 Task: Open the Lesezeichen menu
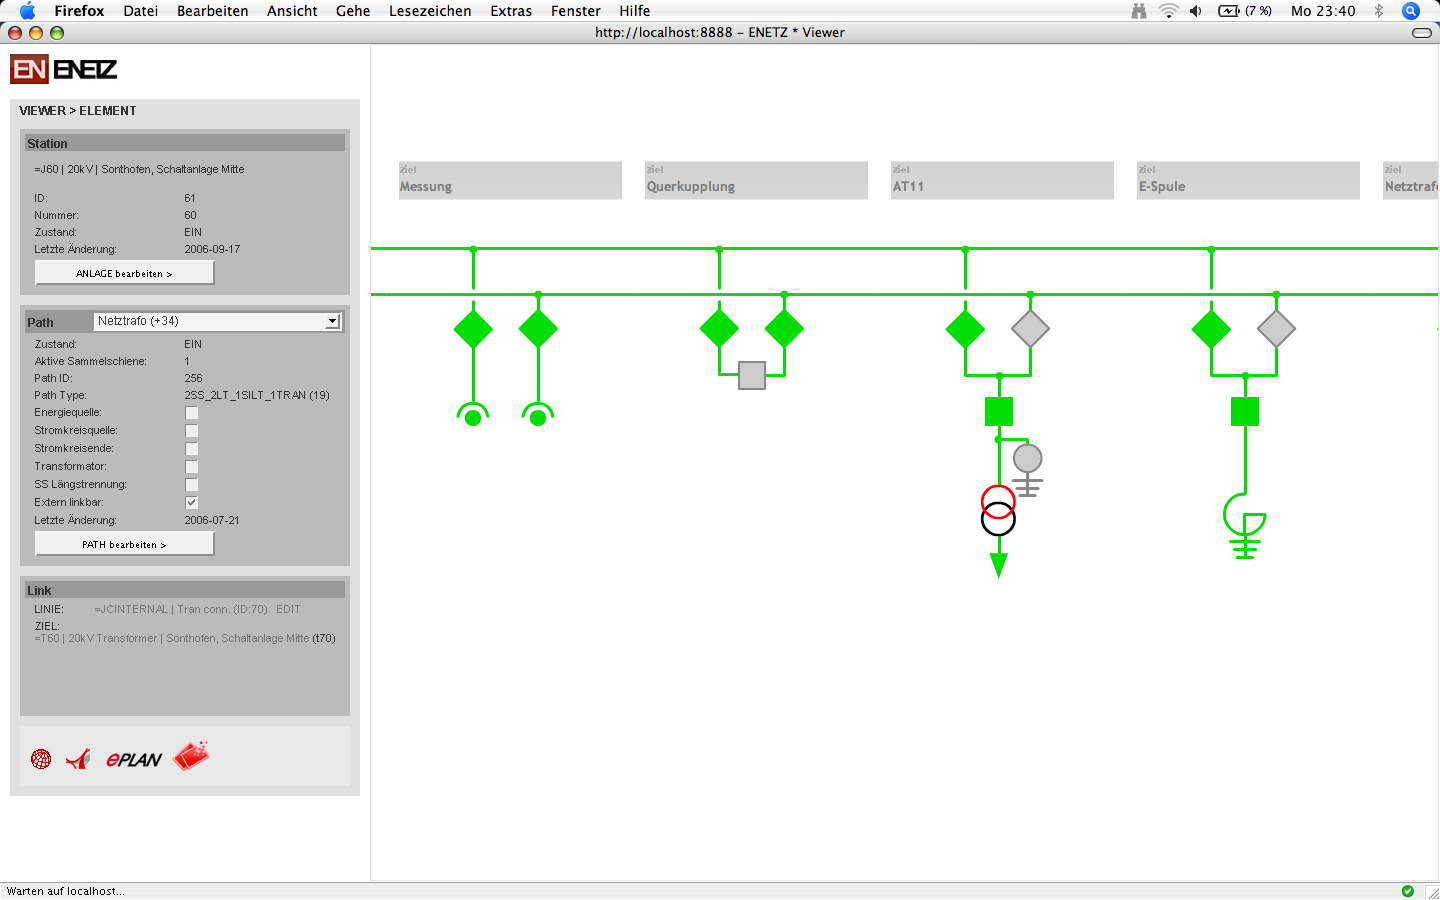pos(430,11)
